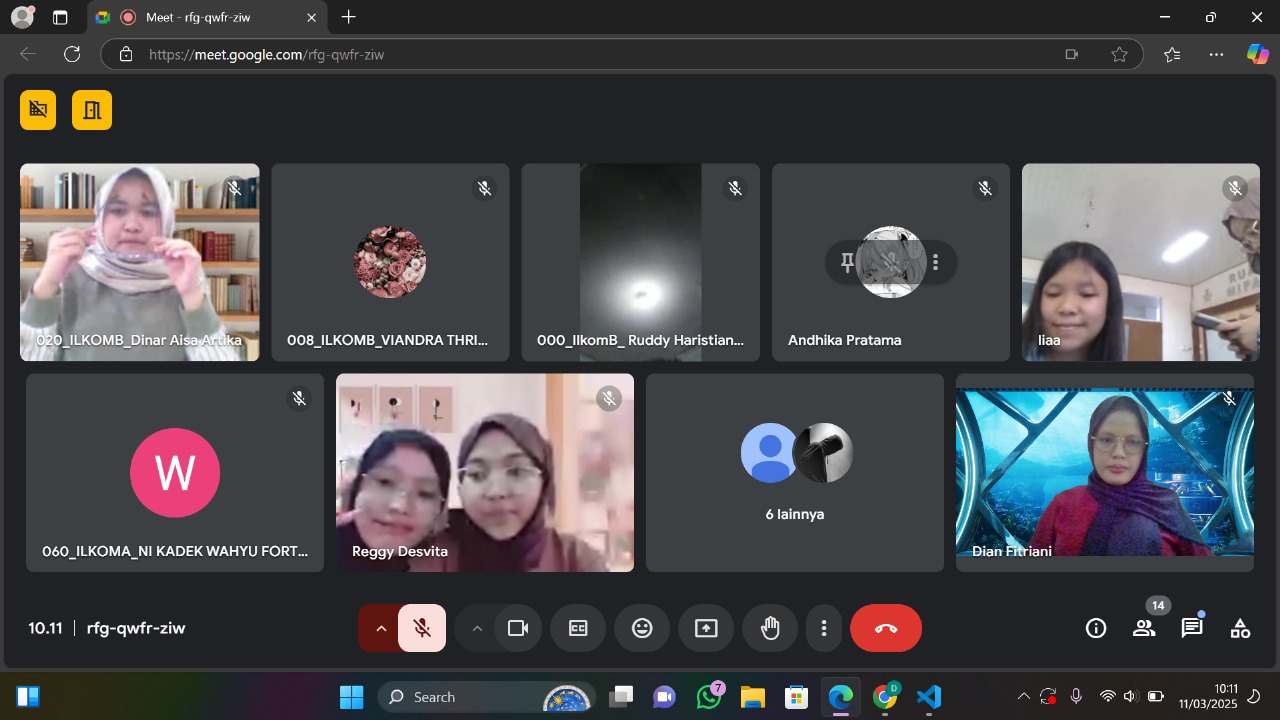This screenshot has height=720, width=1280.
Task: Open the emoji reaction picker
Action: tap(642, 628)
